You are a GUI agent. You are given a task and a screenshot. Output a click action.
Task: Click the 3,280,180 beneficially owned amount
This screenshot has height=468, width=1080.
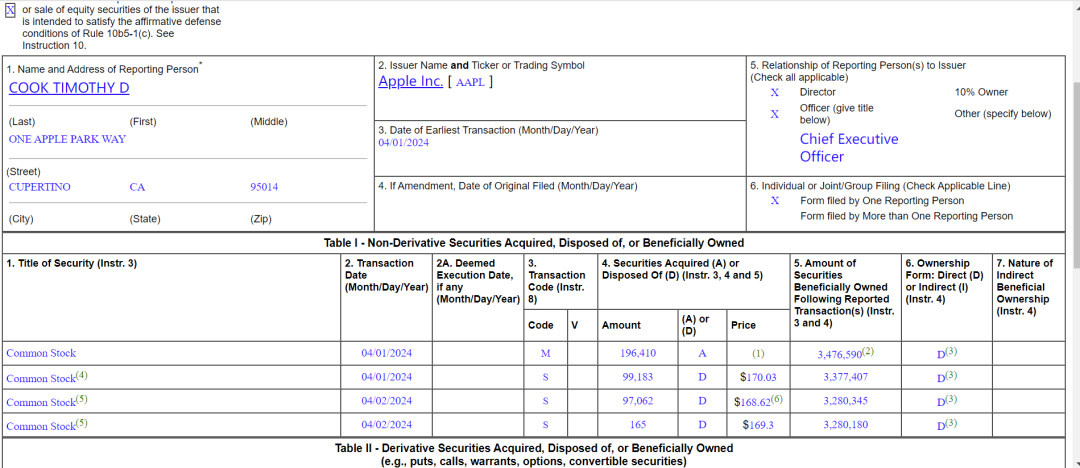pos(845,425)
